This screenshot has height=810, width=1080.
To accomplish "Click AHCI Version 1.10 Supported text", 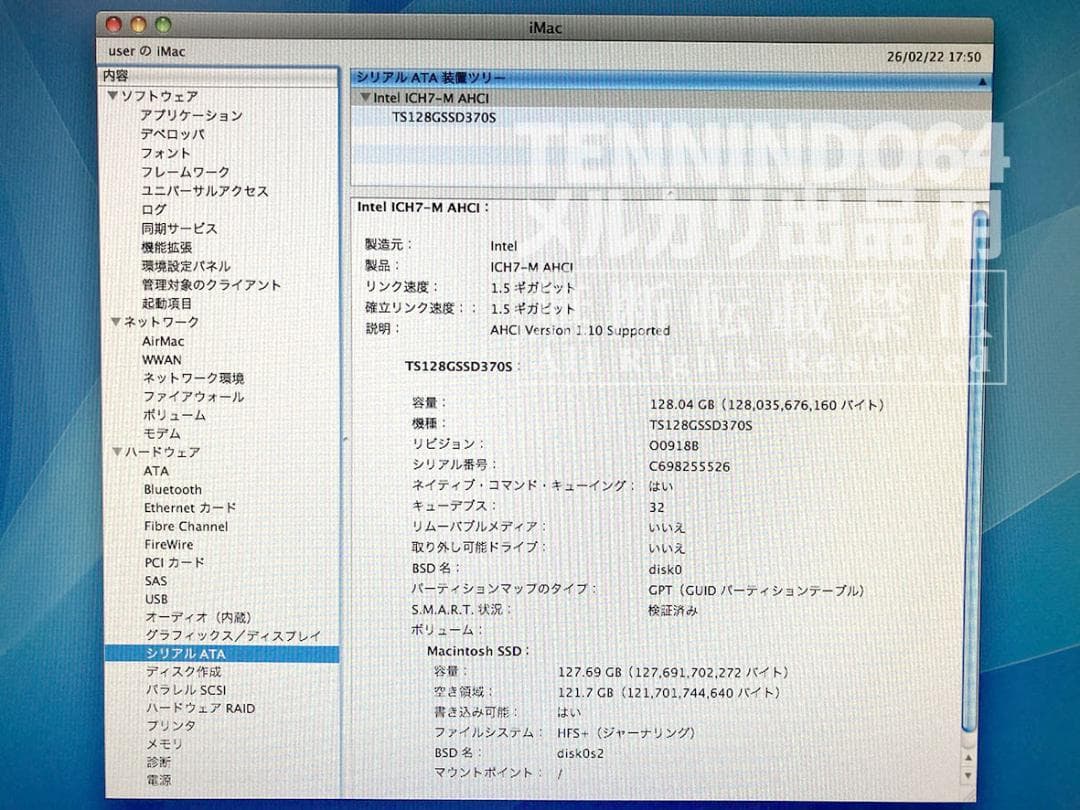I will [x=580, y=330].
